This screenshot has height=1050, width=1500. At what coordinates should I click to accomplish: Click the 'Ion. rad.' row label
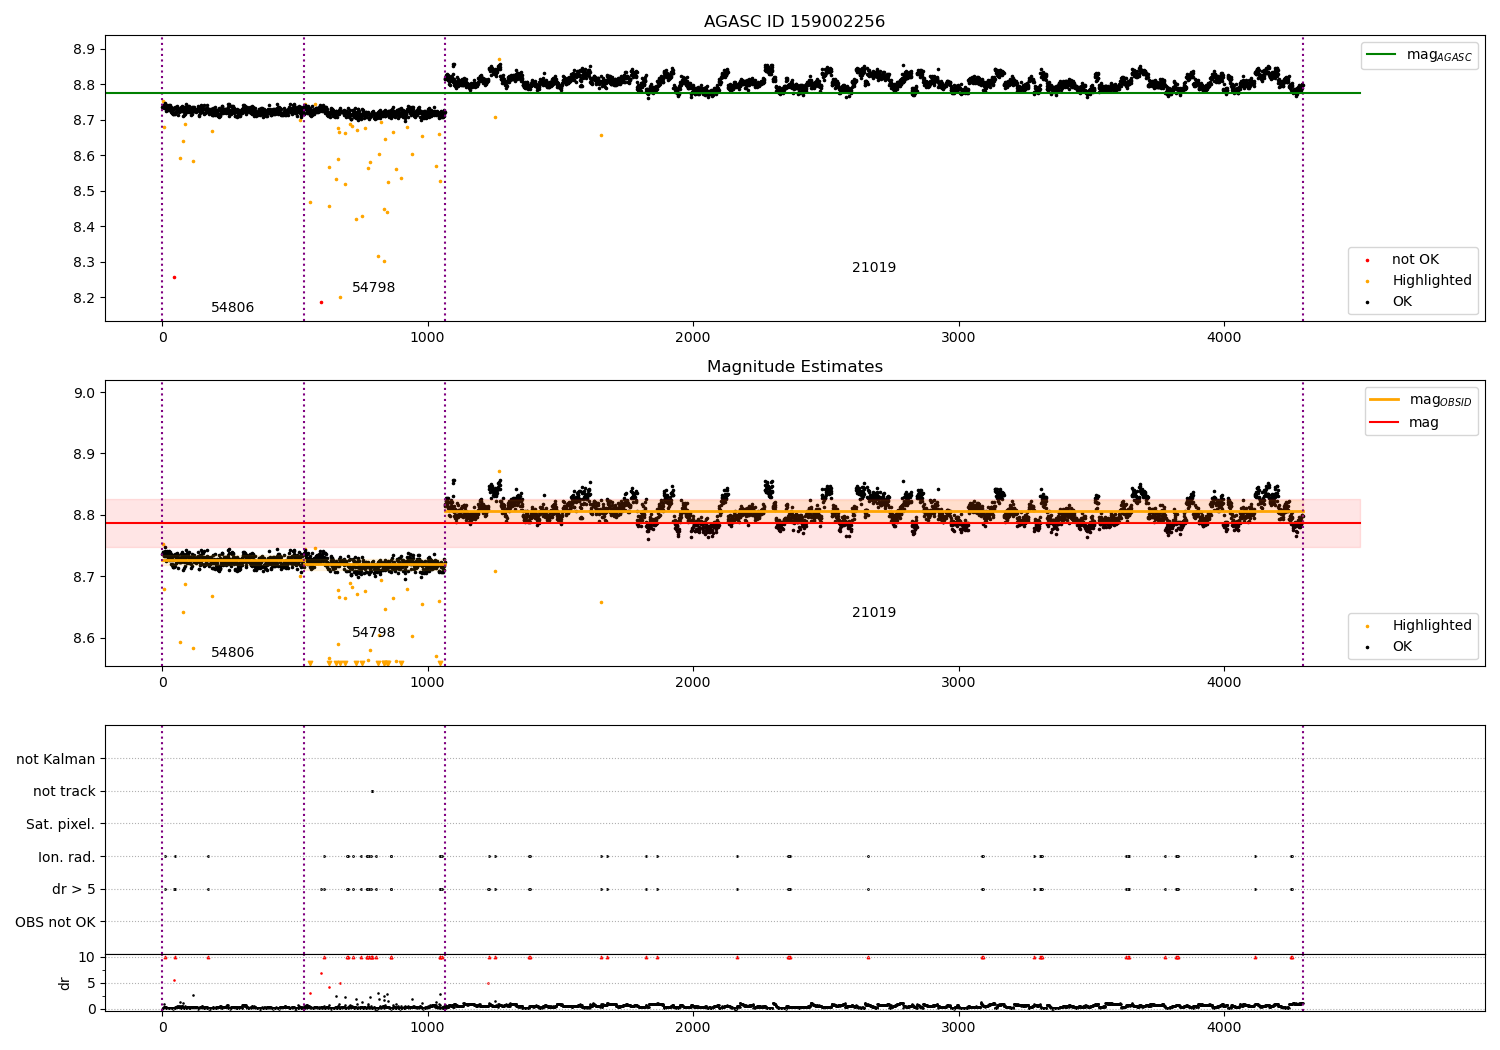[x=67, y=857]
